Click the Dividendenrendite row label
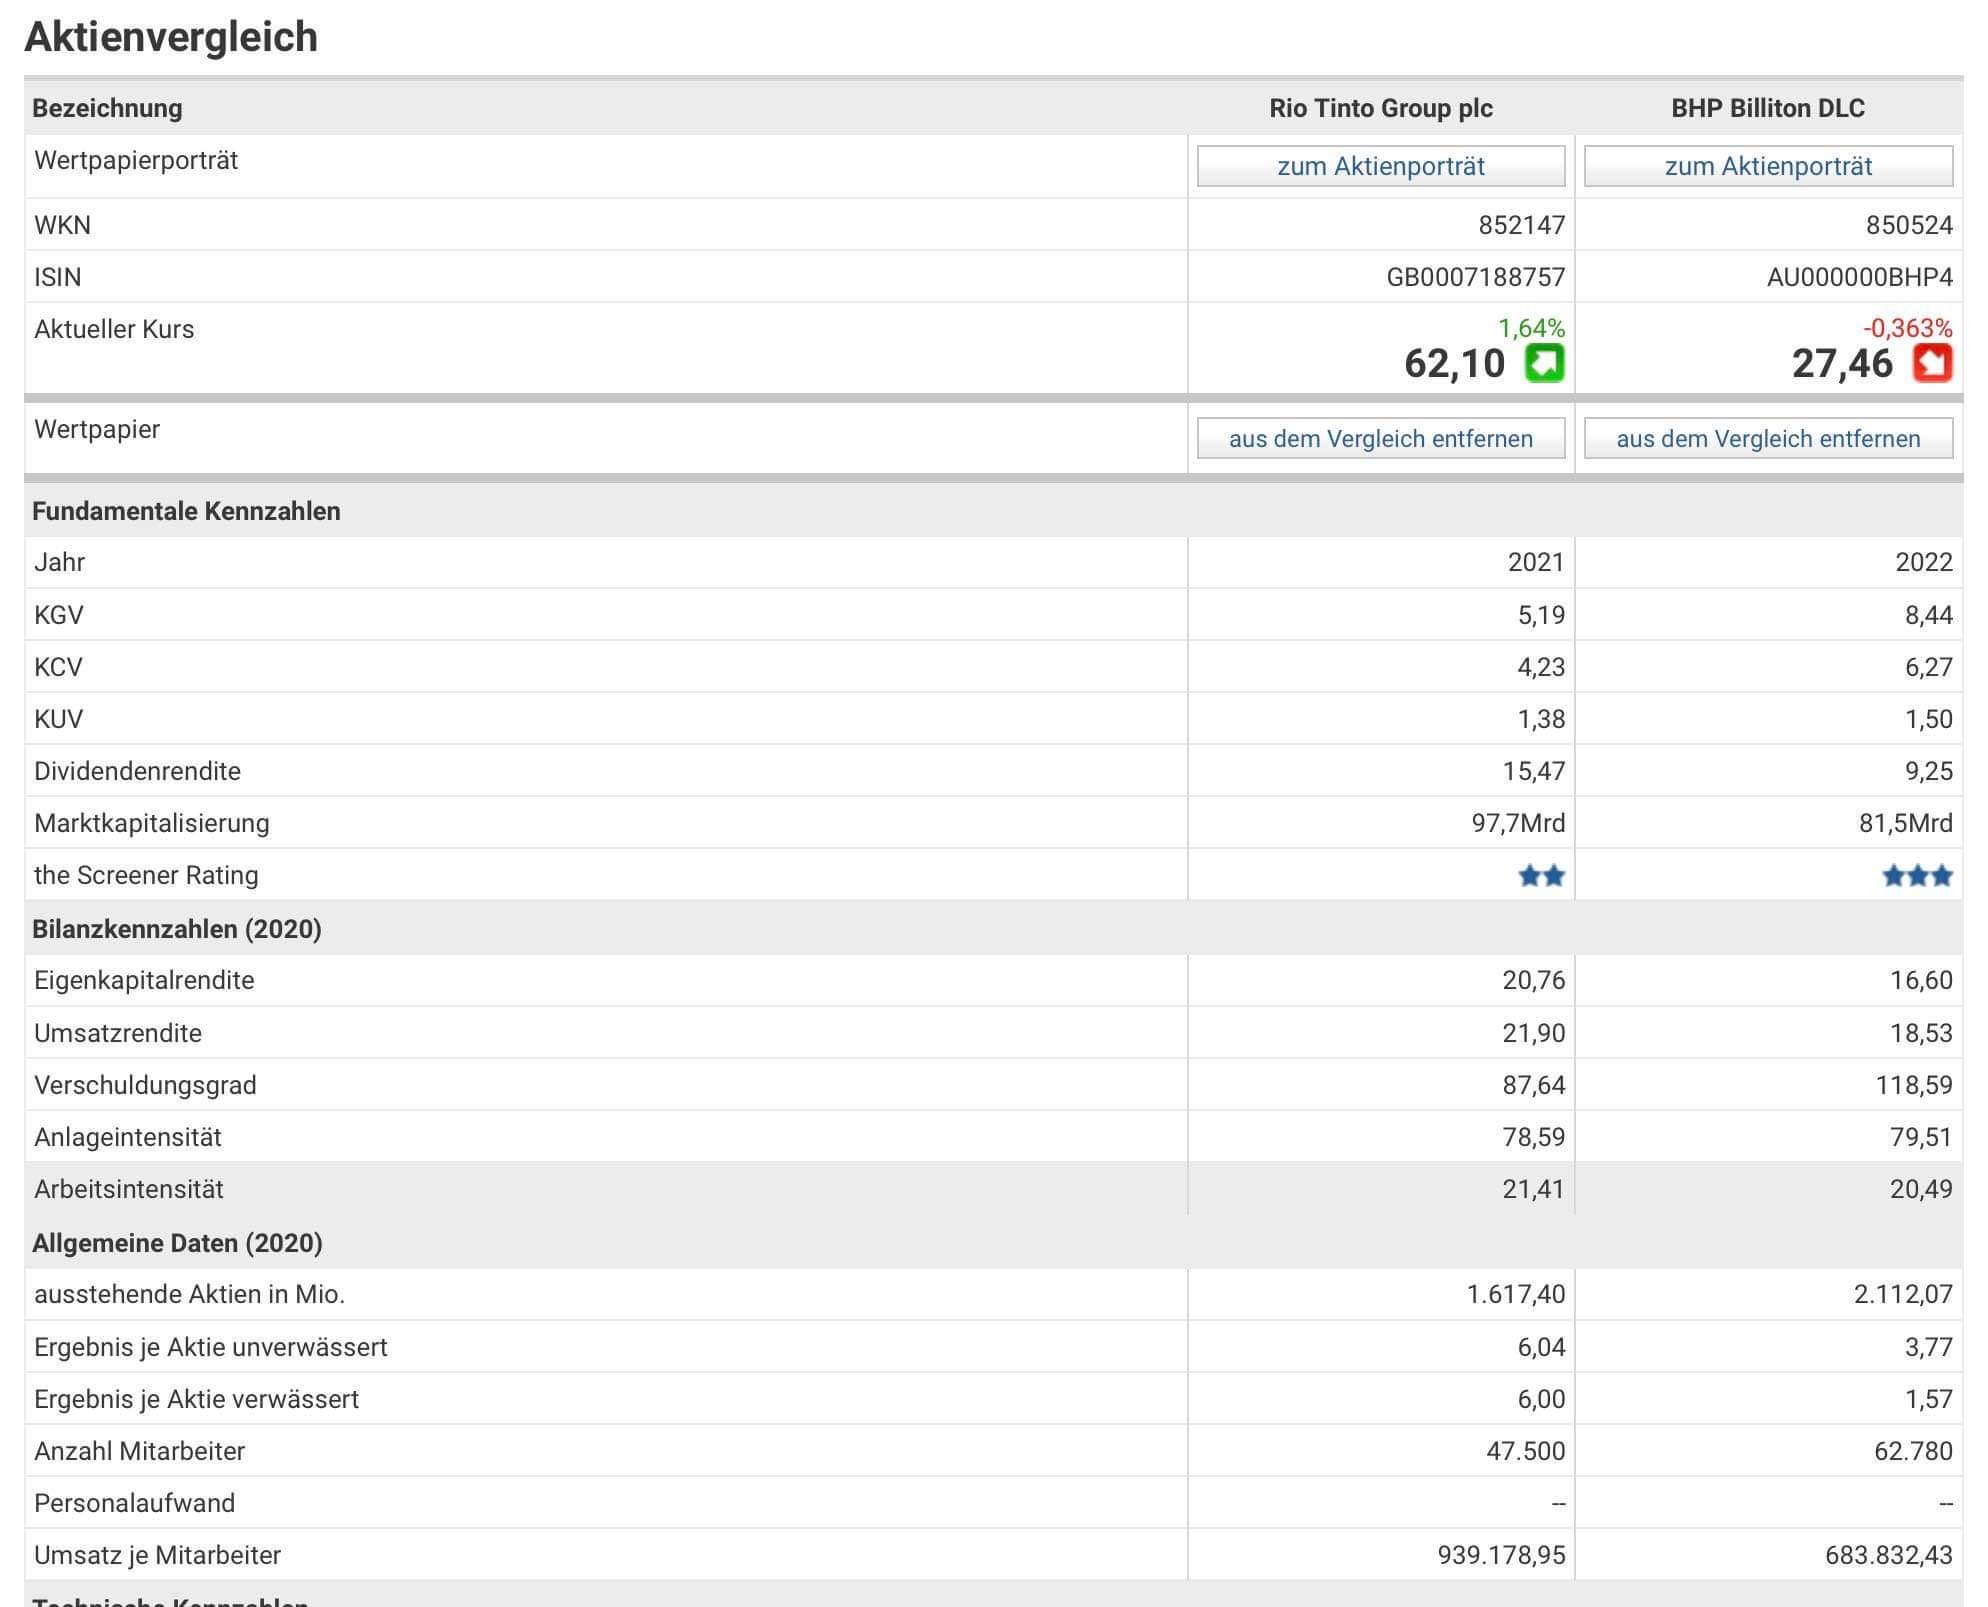 click(137, 771)
